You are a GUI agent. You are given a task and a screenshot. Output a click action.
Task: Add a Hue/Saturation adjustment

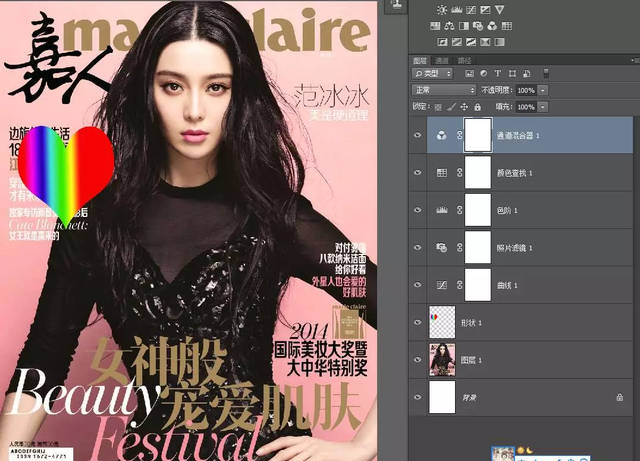coord(435,26)
